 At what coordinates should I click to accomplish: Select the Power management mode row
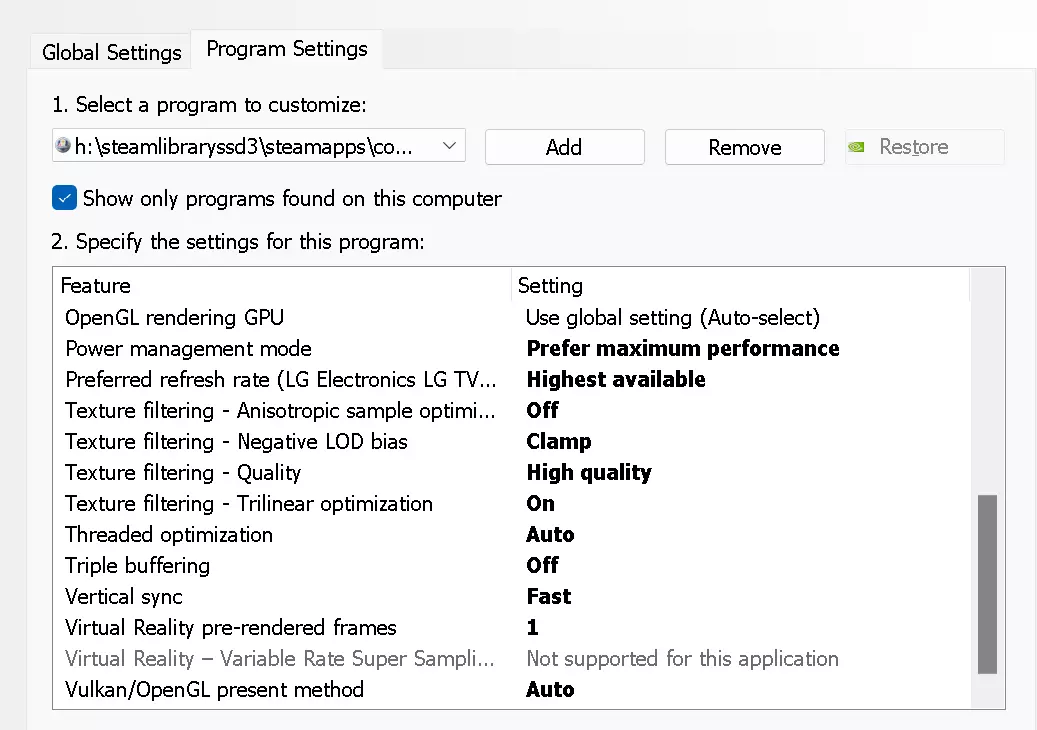pyautogui.click(x=188, y=349)
